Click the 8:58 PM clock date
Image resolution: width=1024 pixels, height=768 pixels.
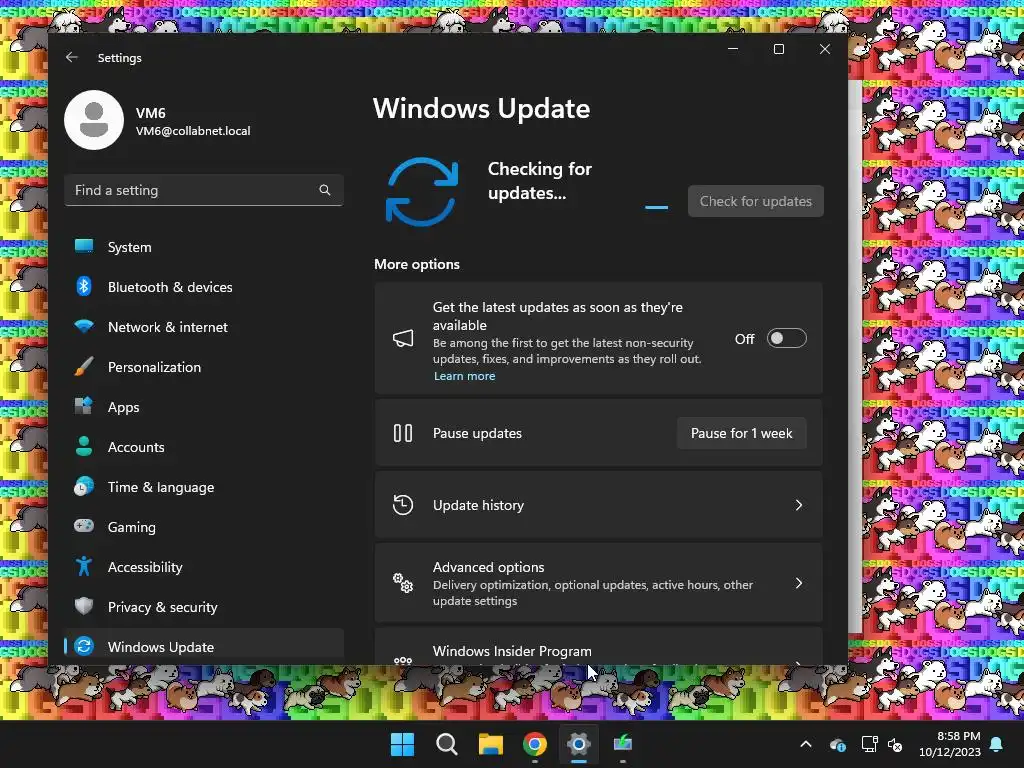(950, 744)
